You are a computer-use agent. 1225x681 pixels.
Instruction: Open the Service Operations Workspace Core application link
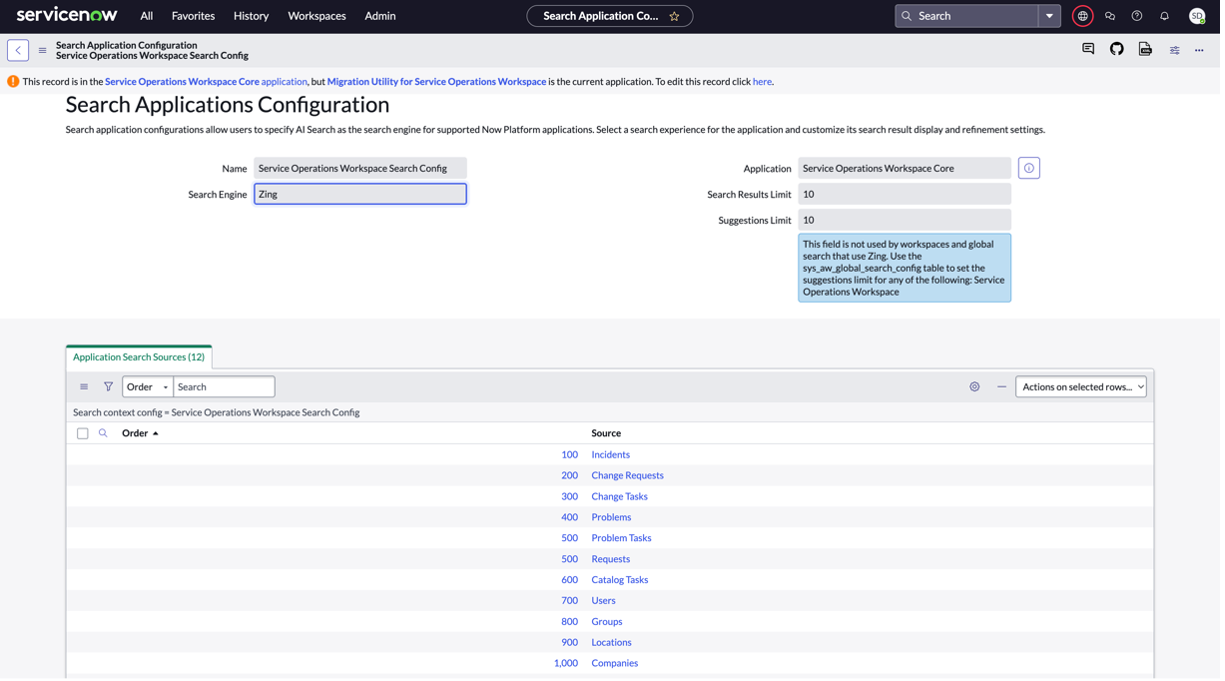click(206, 82)
